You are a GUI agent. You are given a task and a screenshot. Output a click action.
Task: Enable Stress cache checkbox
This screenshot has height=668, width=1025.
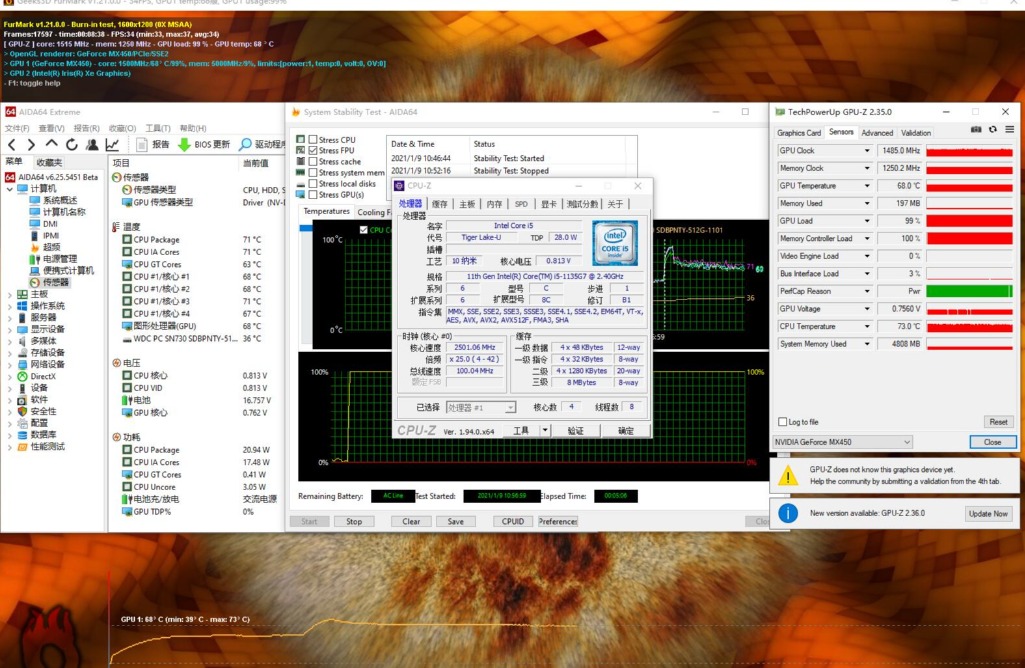coord(313,161)
